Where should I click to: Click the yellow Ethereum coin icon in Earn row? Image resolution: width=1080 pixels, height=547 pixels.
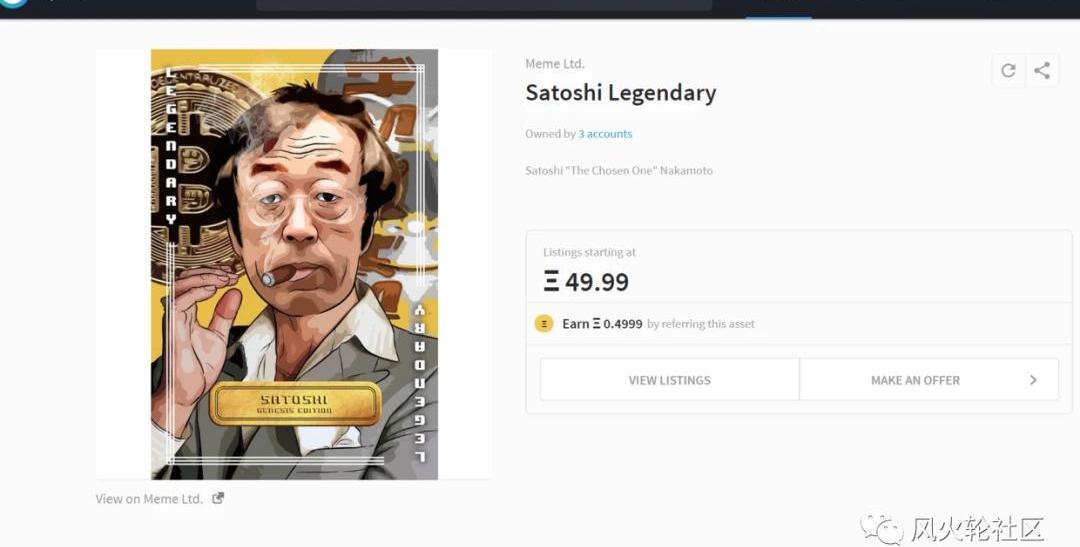(544, 323)
